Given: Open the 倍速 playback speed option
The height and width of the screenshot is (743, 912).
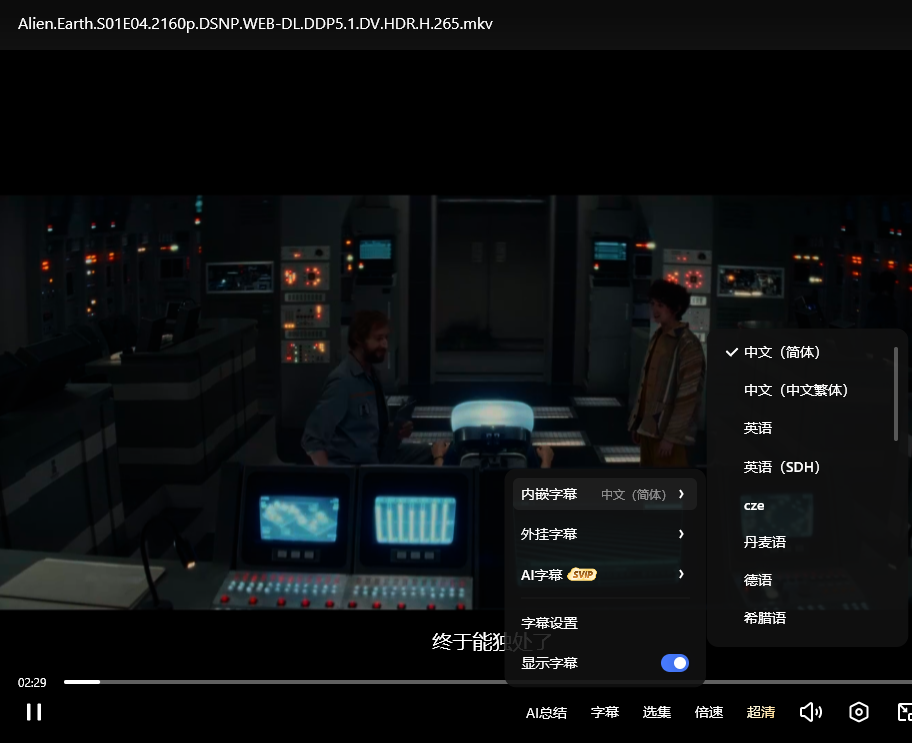Looking at the screenshot, I should tap(708, 712).
